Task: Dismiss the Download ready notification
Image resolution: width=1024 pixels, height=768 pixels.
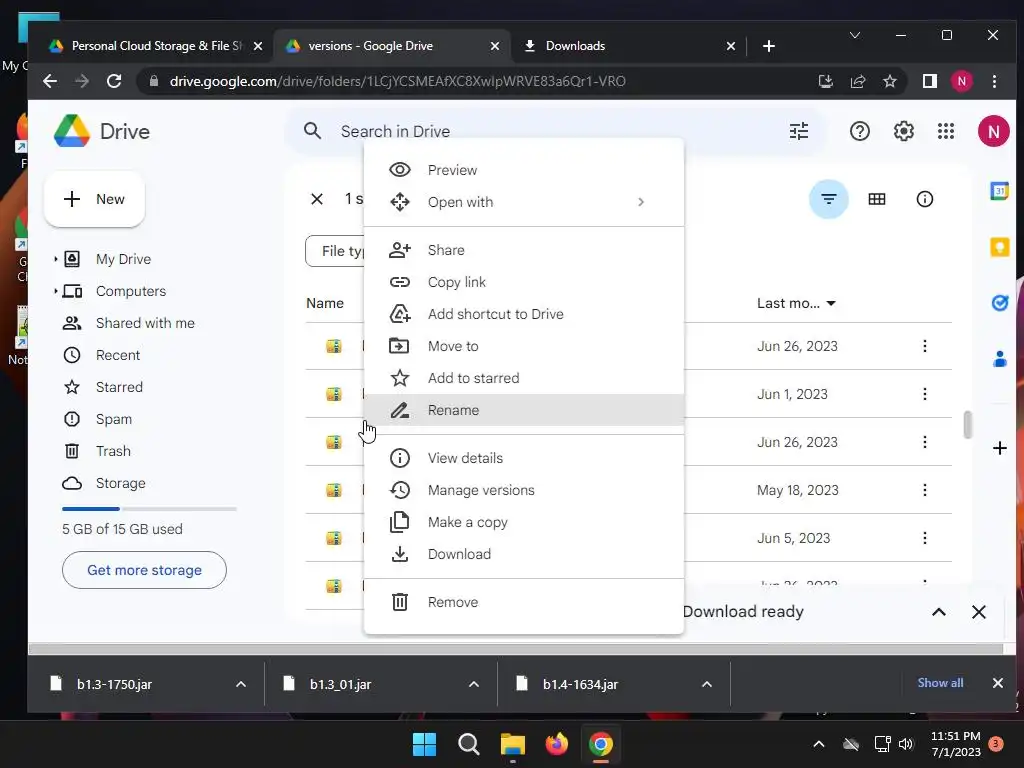Action: (978, 612)
